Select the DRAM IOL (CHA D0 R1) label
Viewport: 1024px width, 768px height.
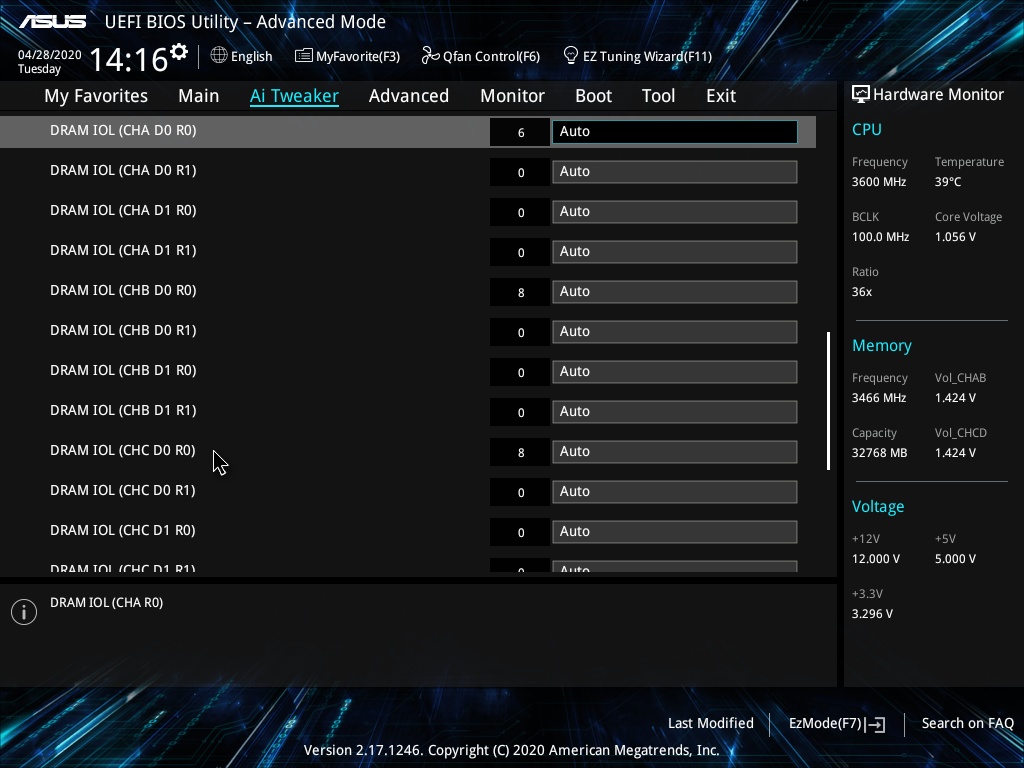tap(123, 170)
